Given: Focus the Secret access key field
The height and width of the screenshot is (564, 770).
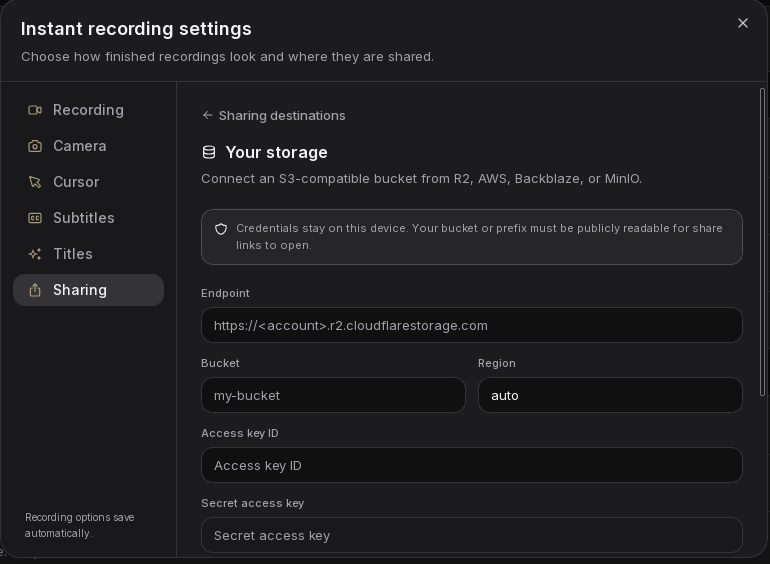Looking at the screenshot, I should pyautogui.click(x=471, y=535).
